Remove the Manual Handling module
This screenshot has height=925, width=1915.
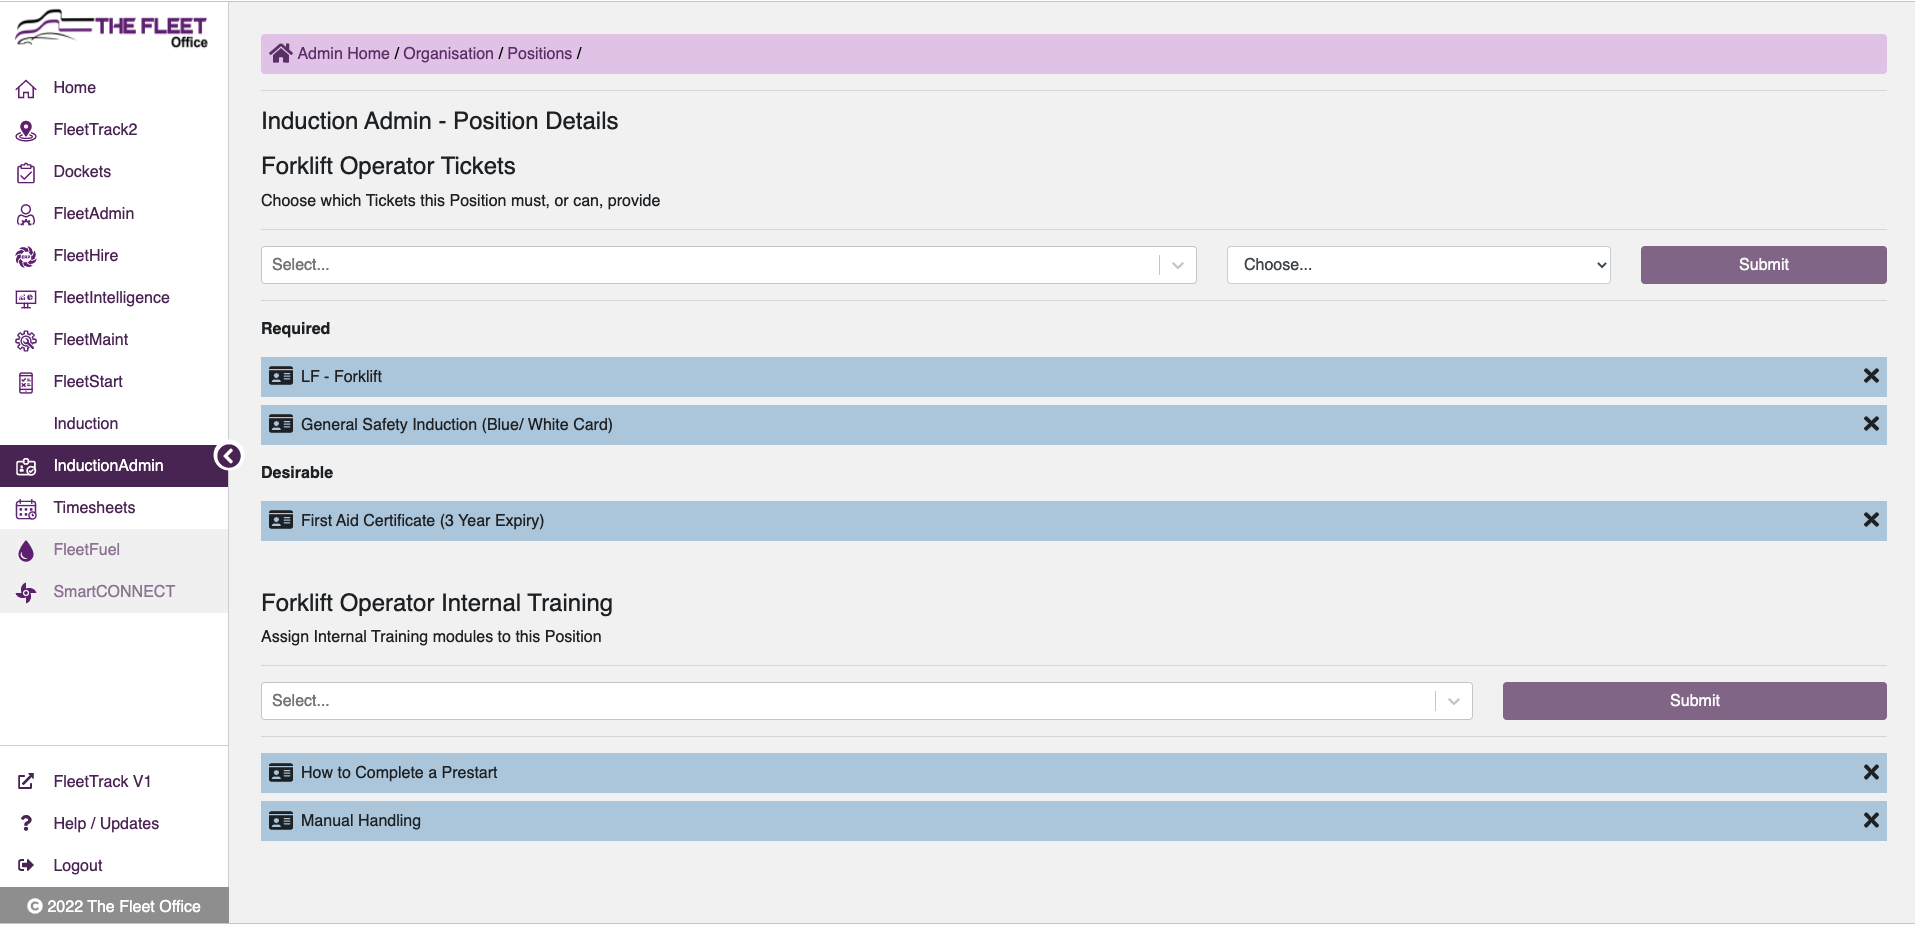coord(1871,820)
